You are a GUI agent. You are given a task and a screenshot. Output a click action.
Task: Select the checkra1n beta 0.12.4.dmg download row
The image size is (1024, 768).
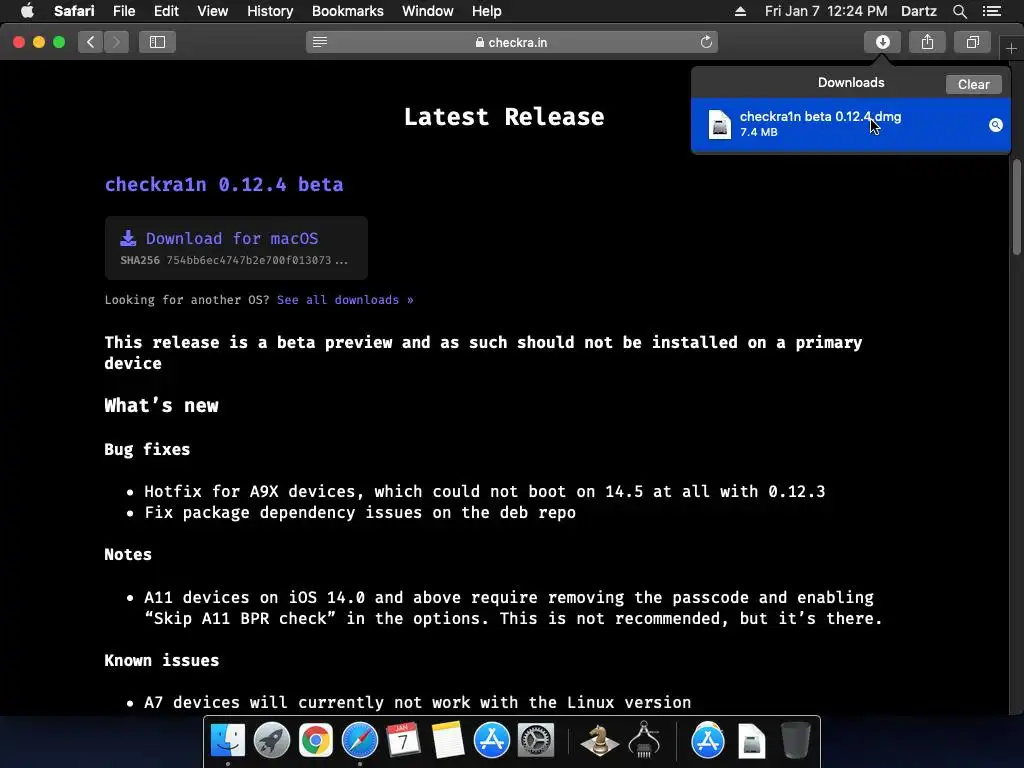pos(850,125)
